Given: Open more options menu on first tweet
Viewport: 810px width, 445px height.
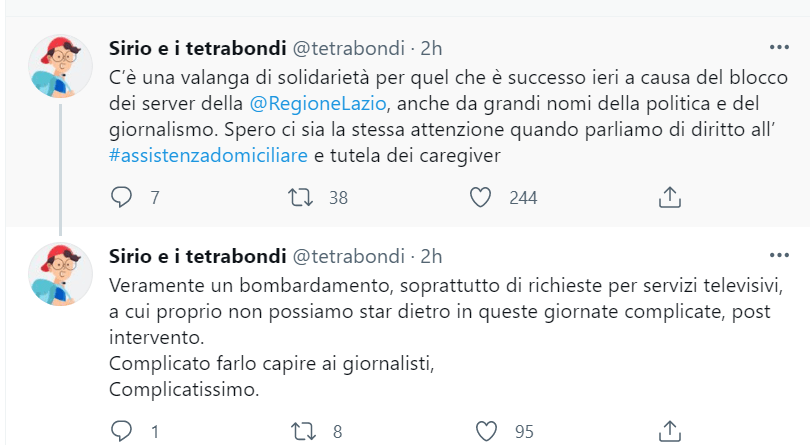Looking at the screenshot, I should coord(778,48).
